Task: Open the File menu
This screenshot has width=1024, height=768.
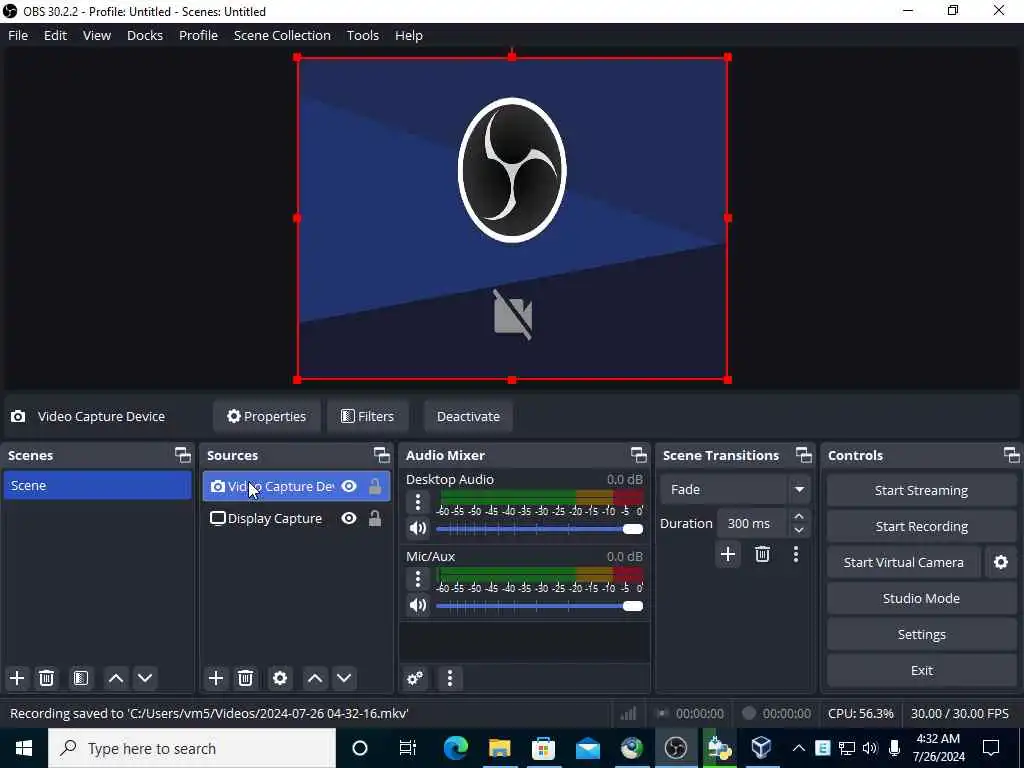Action: coord(18,35)
